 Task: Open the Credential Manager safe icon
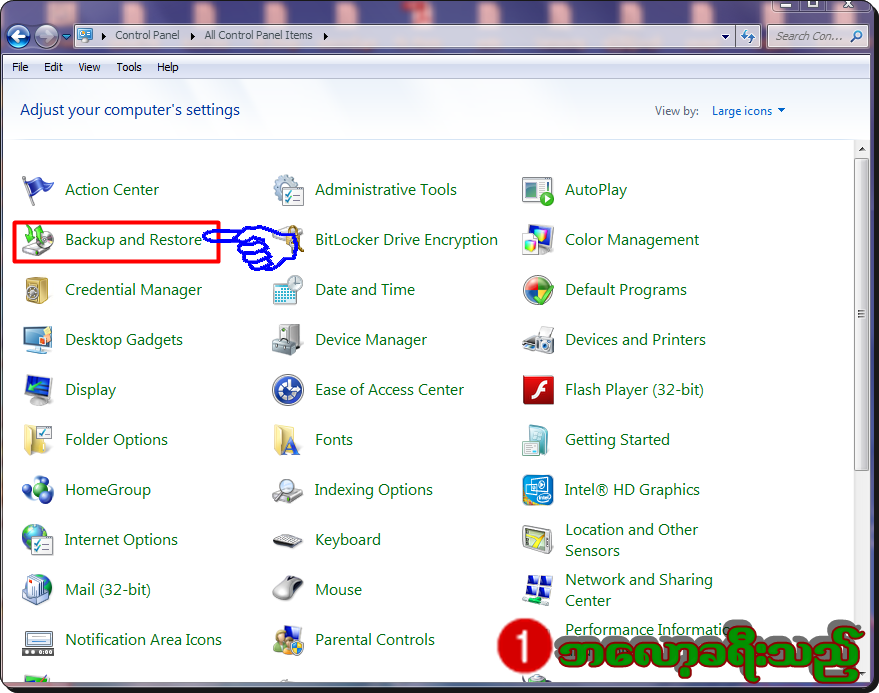(38, 290)
